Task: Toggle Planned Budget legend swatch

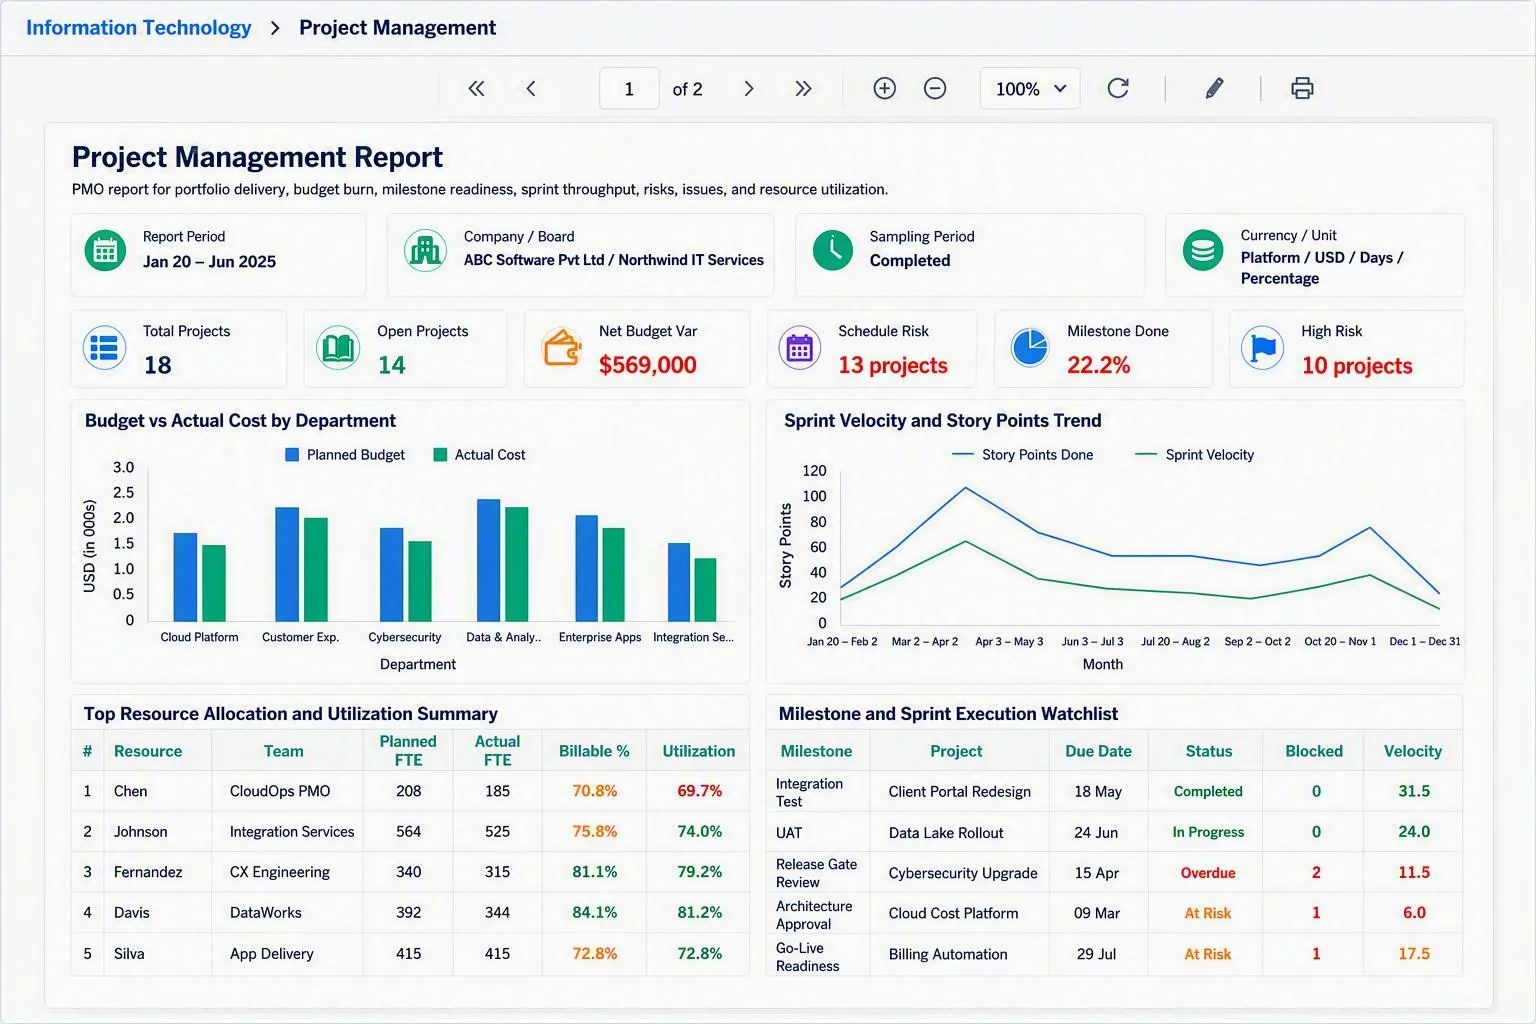Action: [292, 455]
